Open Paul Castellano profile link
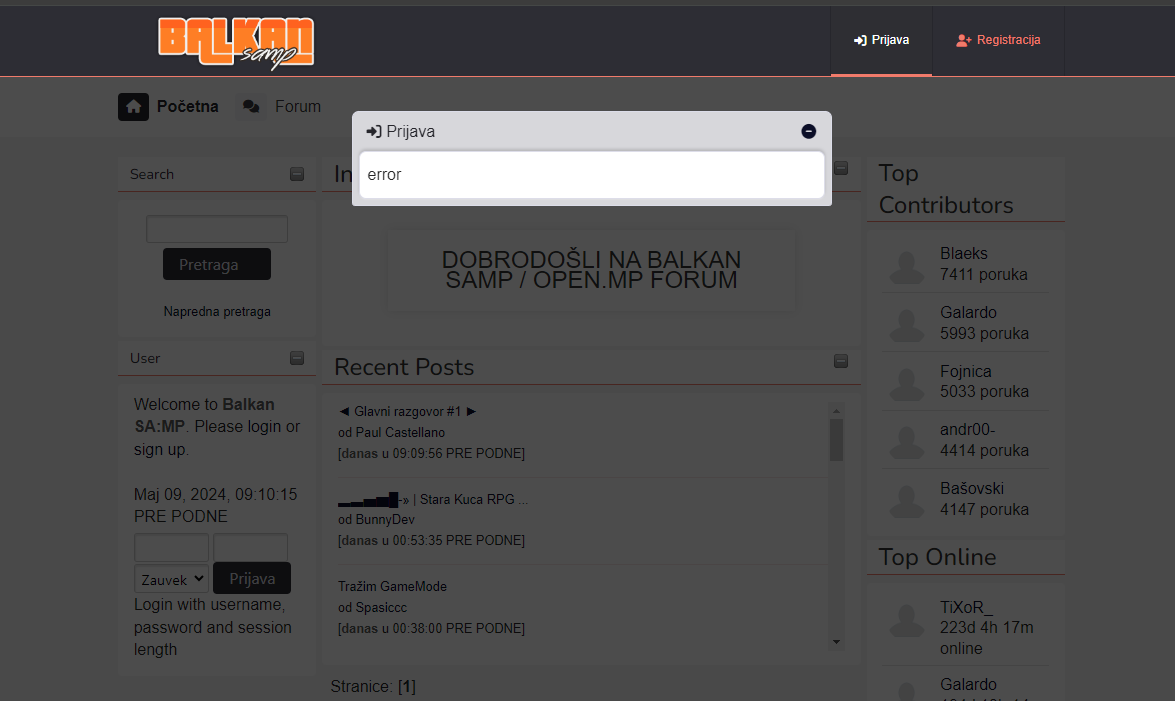This screenshot has height=701, width=1175. (399, 433)
